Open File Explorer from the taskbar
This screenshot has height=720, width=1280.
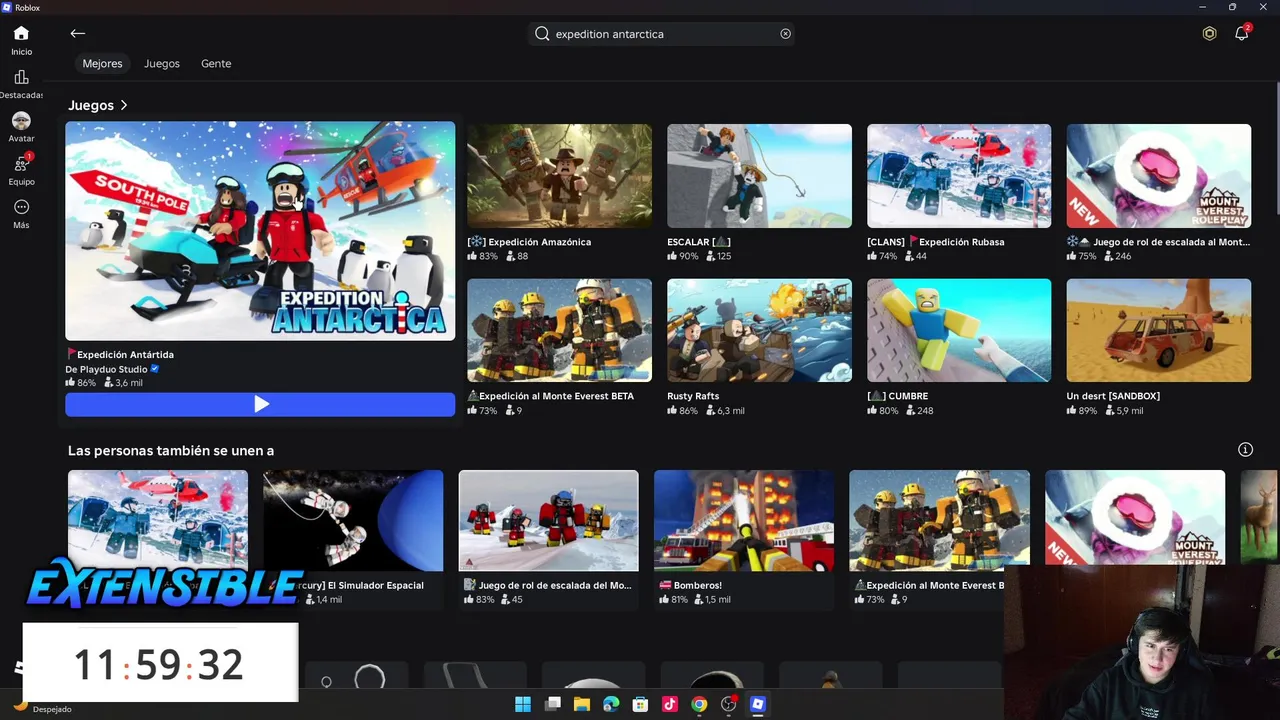(x=581, y=704)
